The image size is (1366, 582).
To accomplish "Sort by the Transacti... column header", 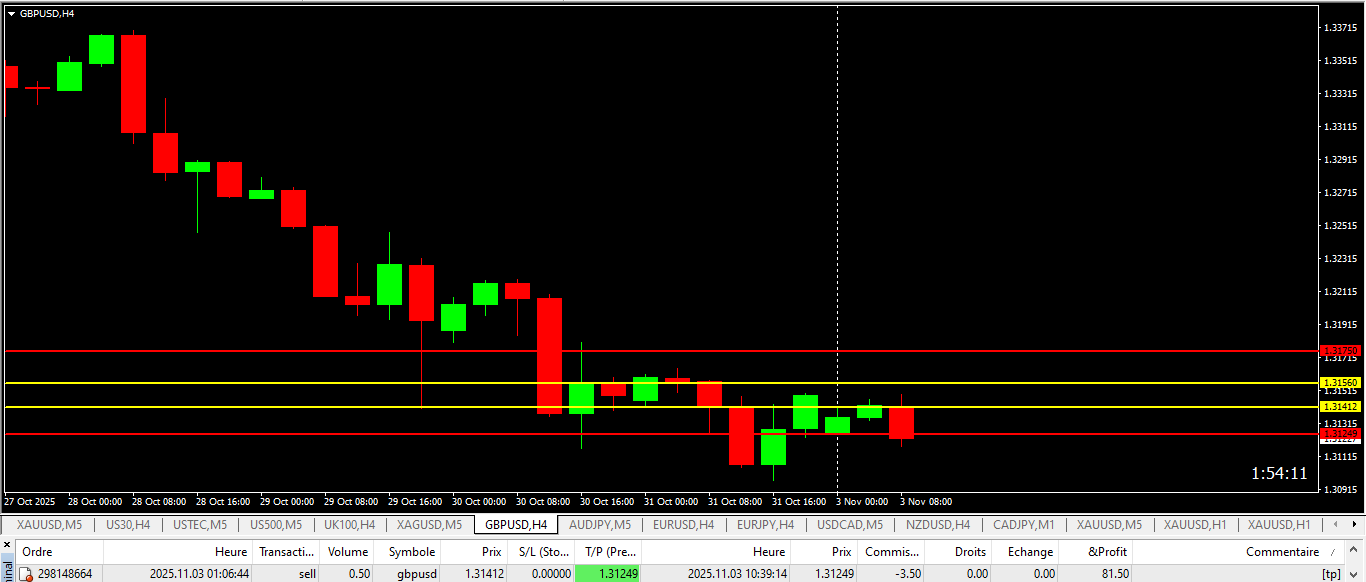I will click(x=287, y=552).
